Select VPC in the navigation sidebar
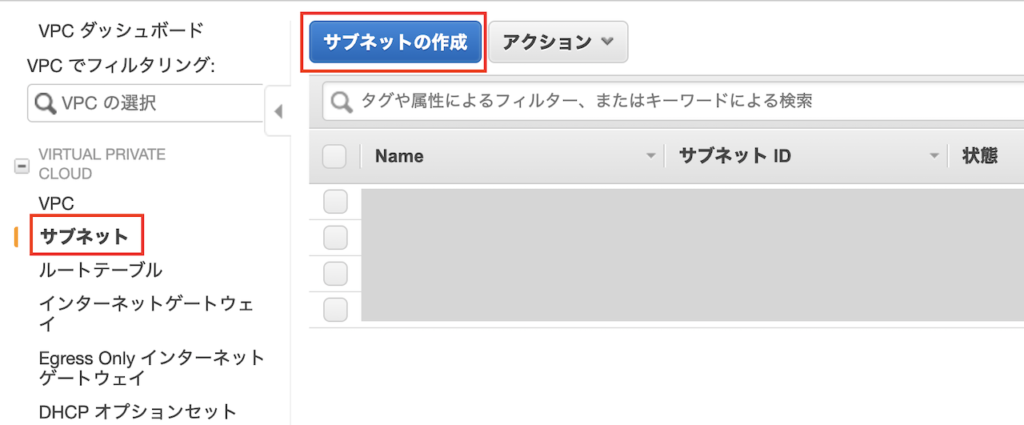1024x425 pixels. (x=56, y=203)
